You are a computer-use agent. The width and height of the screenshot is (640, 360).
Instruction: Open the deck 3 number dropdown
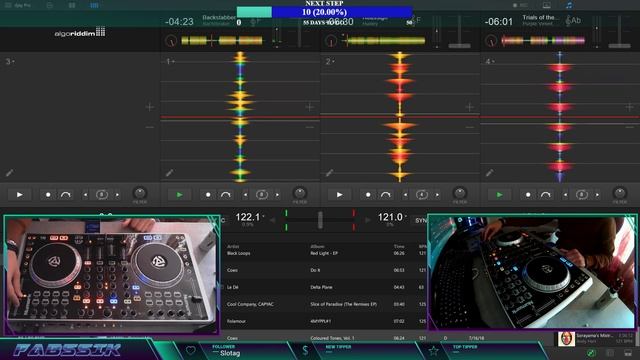[10, 62]
